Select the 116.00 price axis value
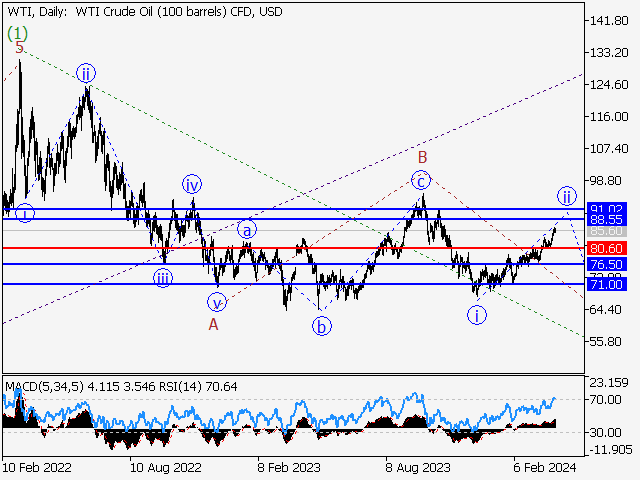The width and height of the screenshot is (640, 480). [x=609, y=117]
